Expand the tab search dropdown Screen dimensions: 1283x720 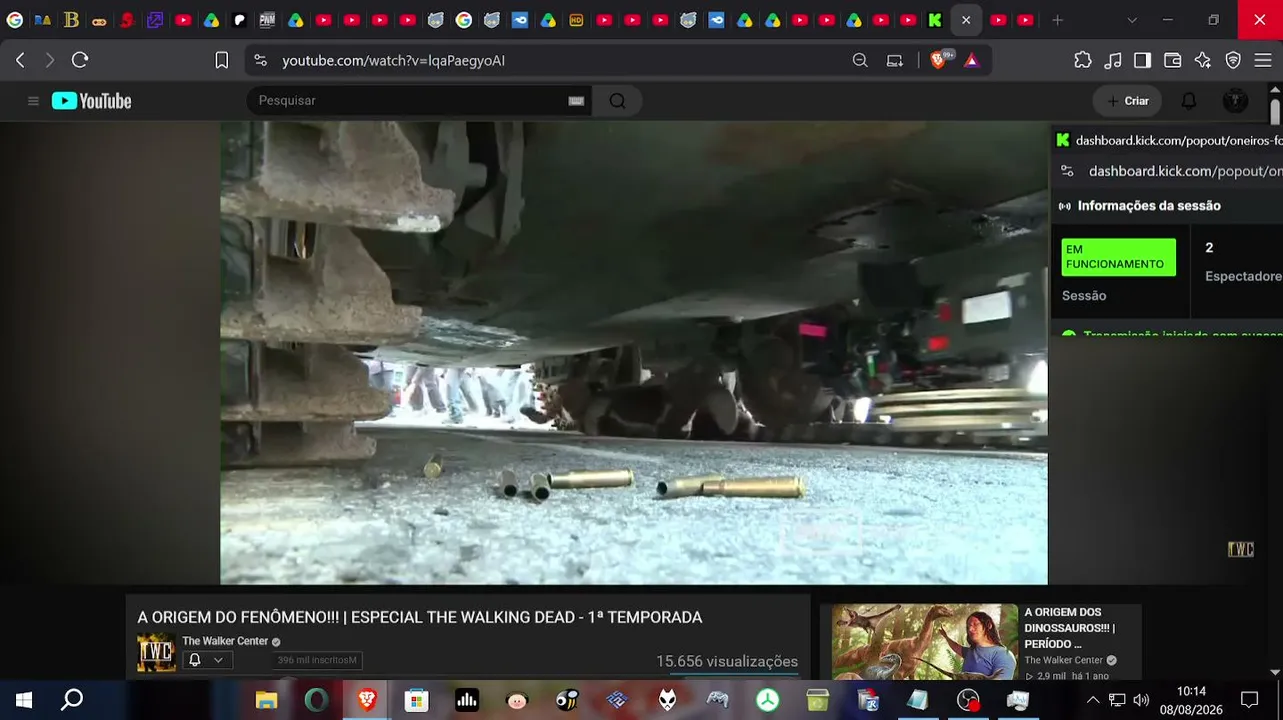click(1132, 20)
